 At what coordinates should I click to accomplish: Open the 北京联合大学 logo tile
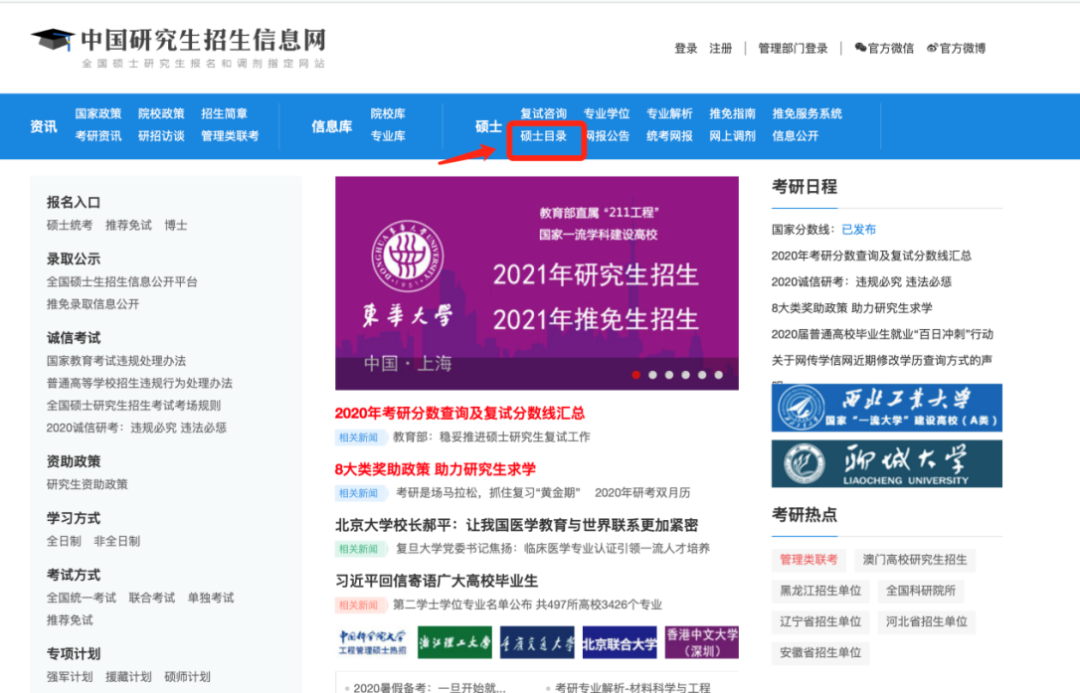tap(620, 643)
